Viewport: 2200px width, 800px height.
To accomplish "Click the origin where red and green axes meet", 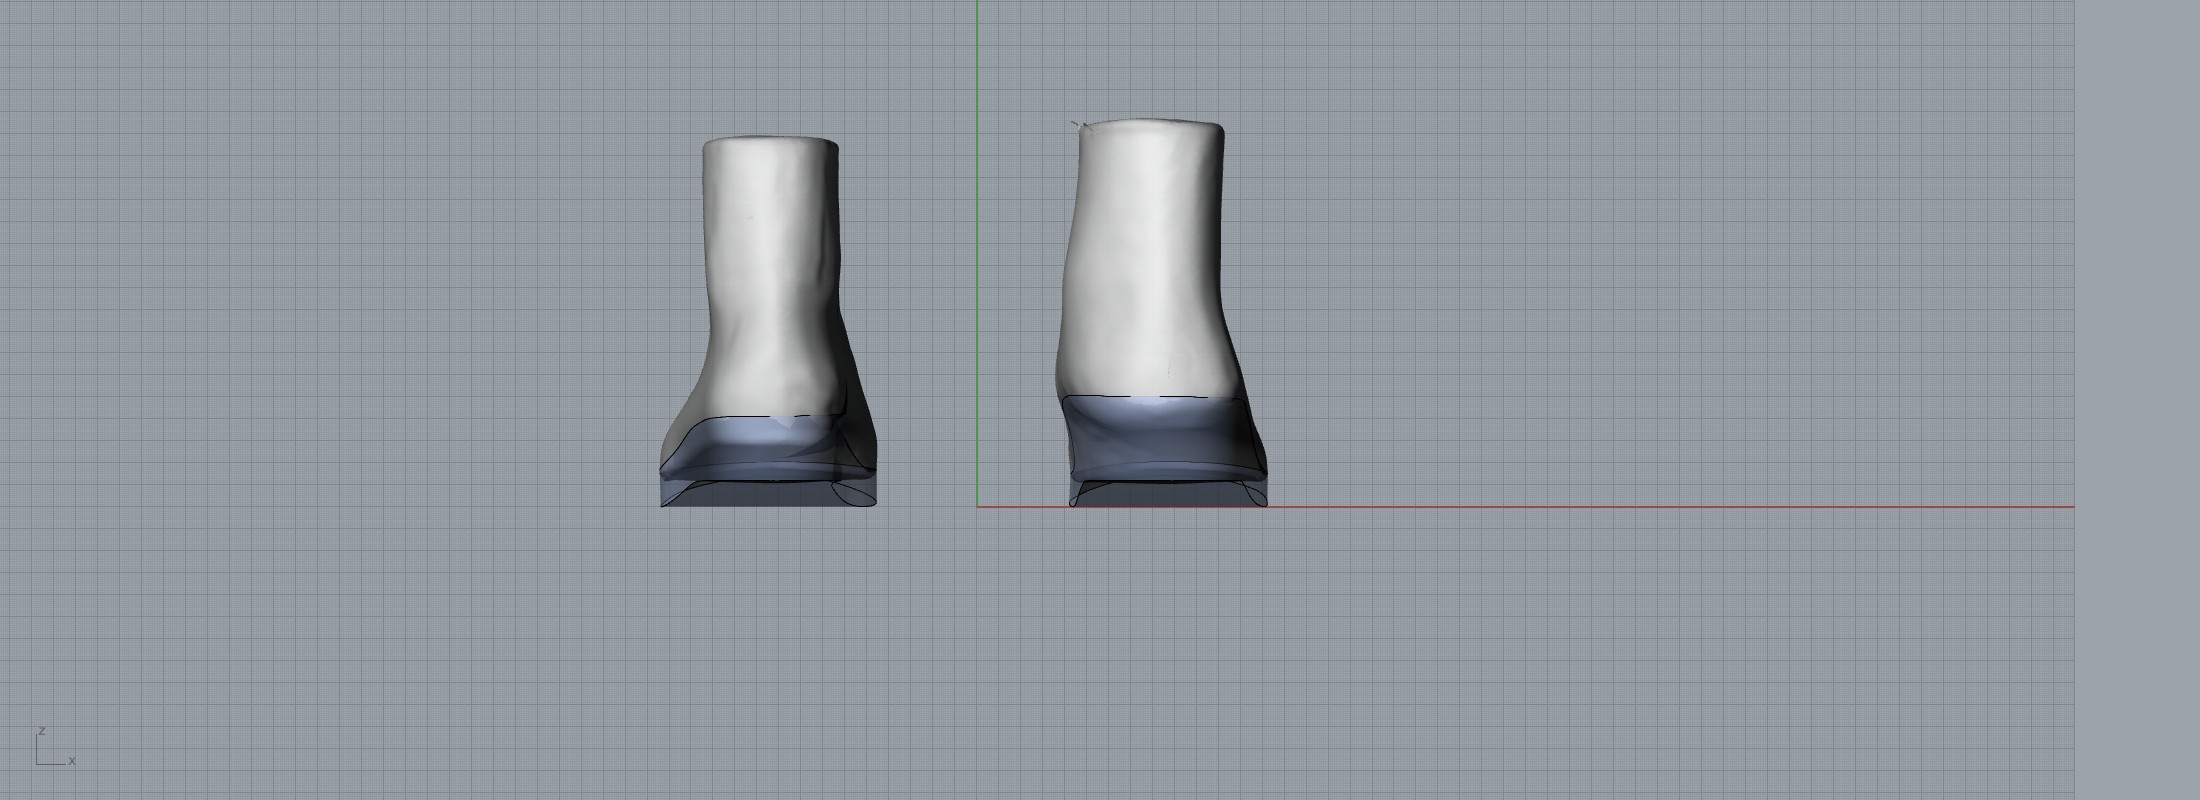I will (x=977, y=507).
